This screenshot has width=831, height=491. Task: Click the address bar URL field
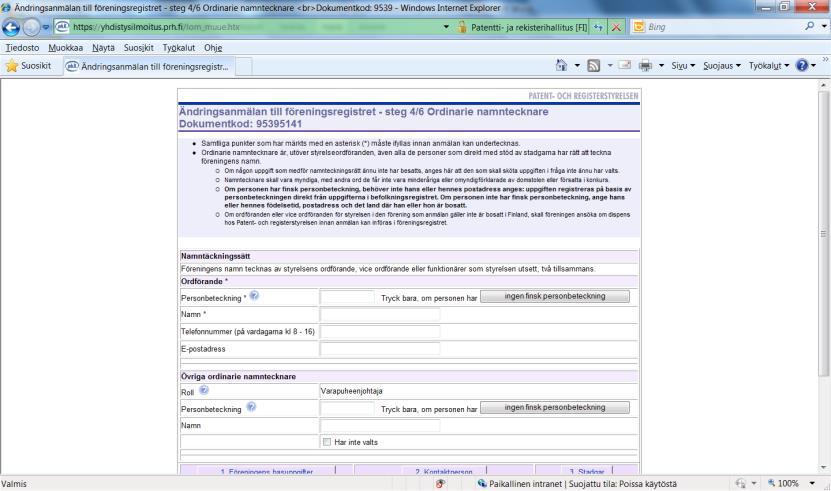point(254,27)
